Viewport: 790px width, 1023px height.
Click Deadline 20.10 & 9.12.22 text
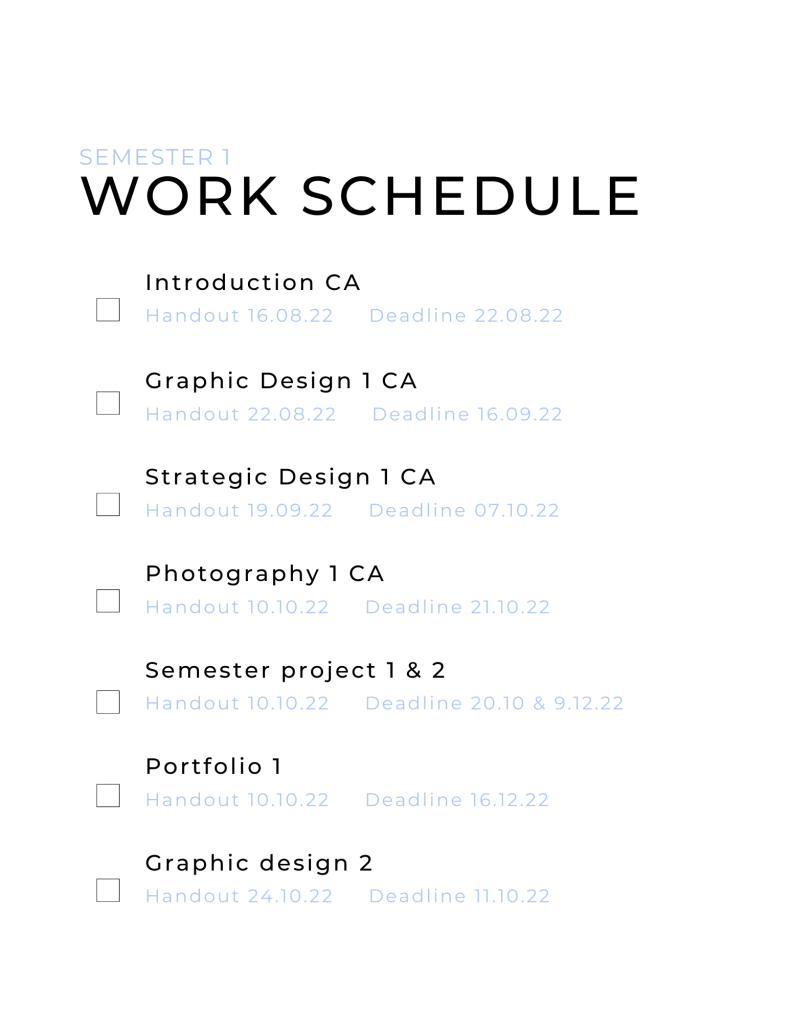click(x=494, y=703)
